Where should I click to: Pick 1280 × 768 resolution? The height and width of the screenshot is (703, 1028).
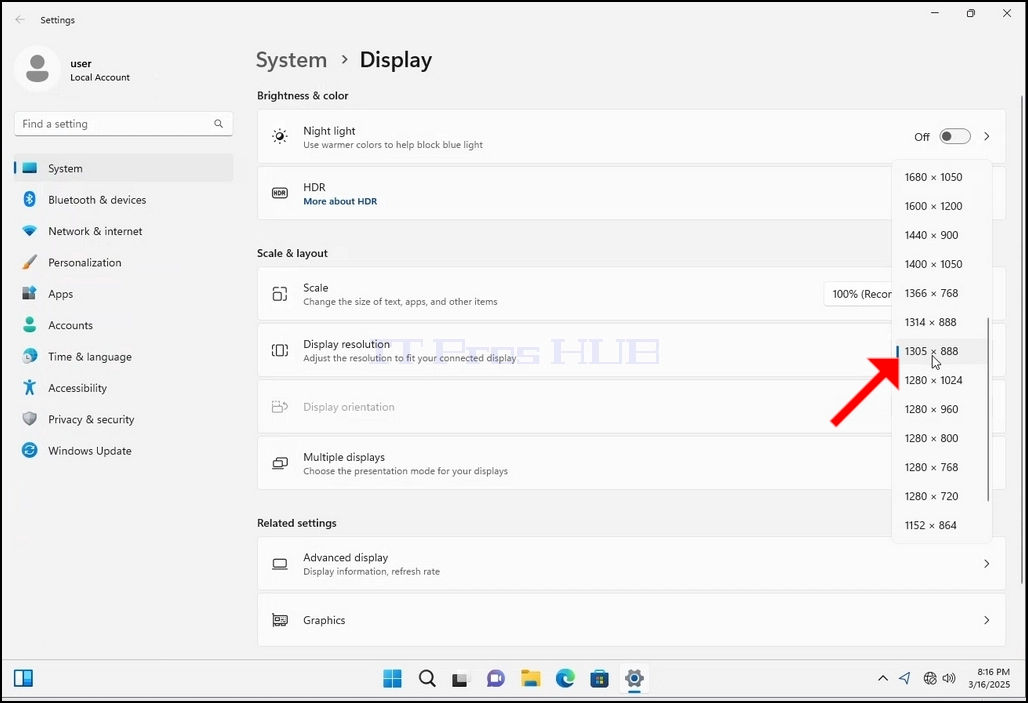(x=941, y=467)
